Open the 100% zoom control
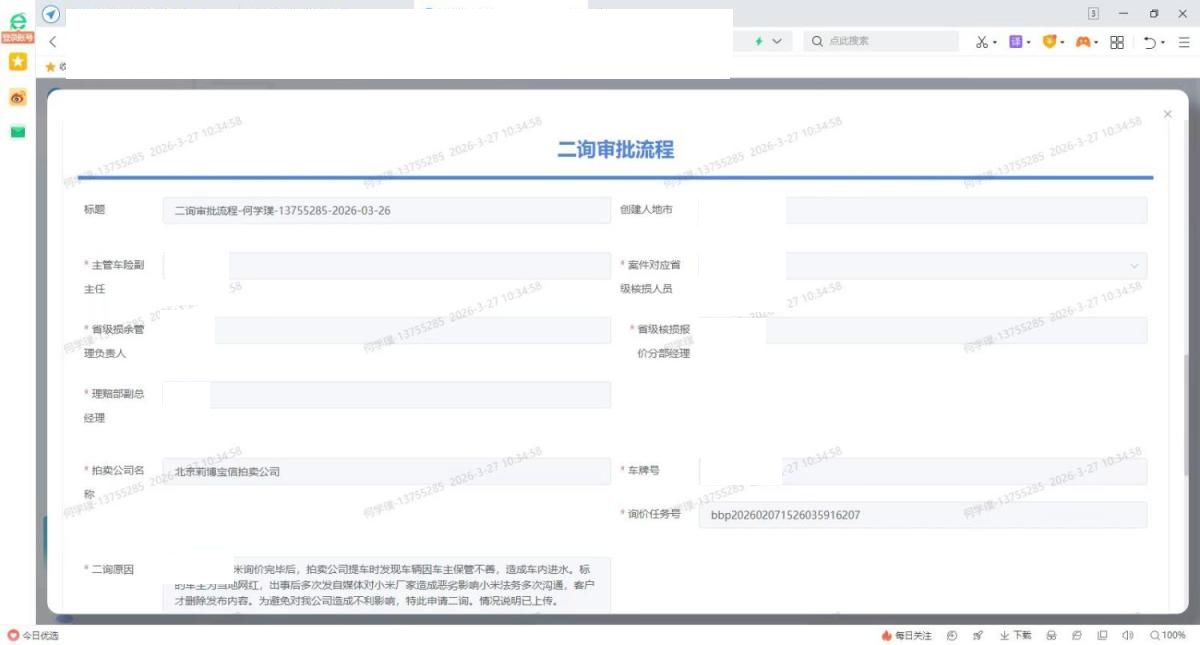The height and width of the screenshot is (645, 1200). 1167,635
